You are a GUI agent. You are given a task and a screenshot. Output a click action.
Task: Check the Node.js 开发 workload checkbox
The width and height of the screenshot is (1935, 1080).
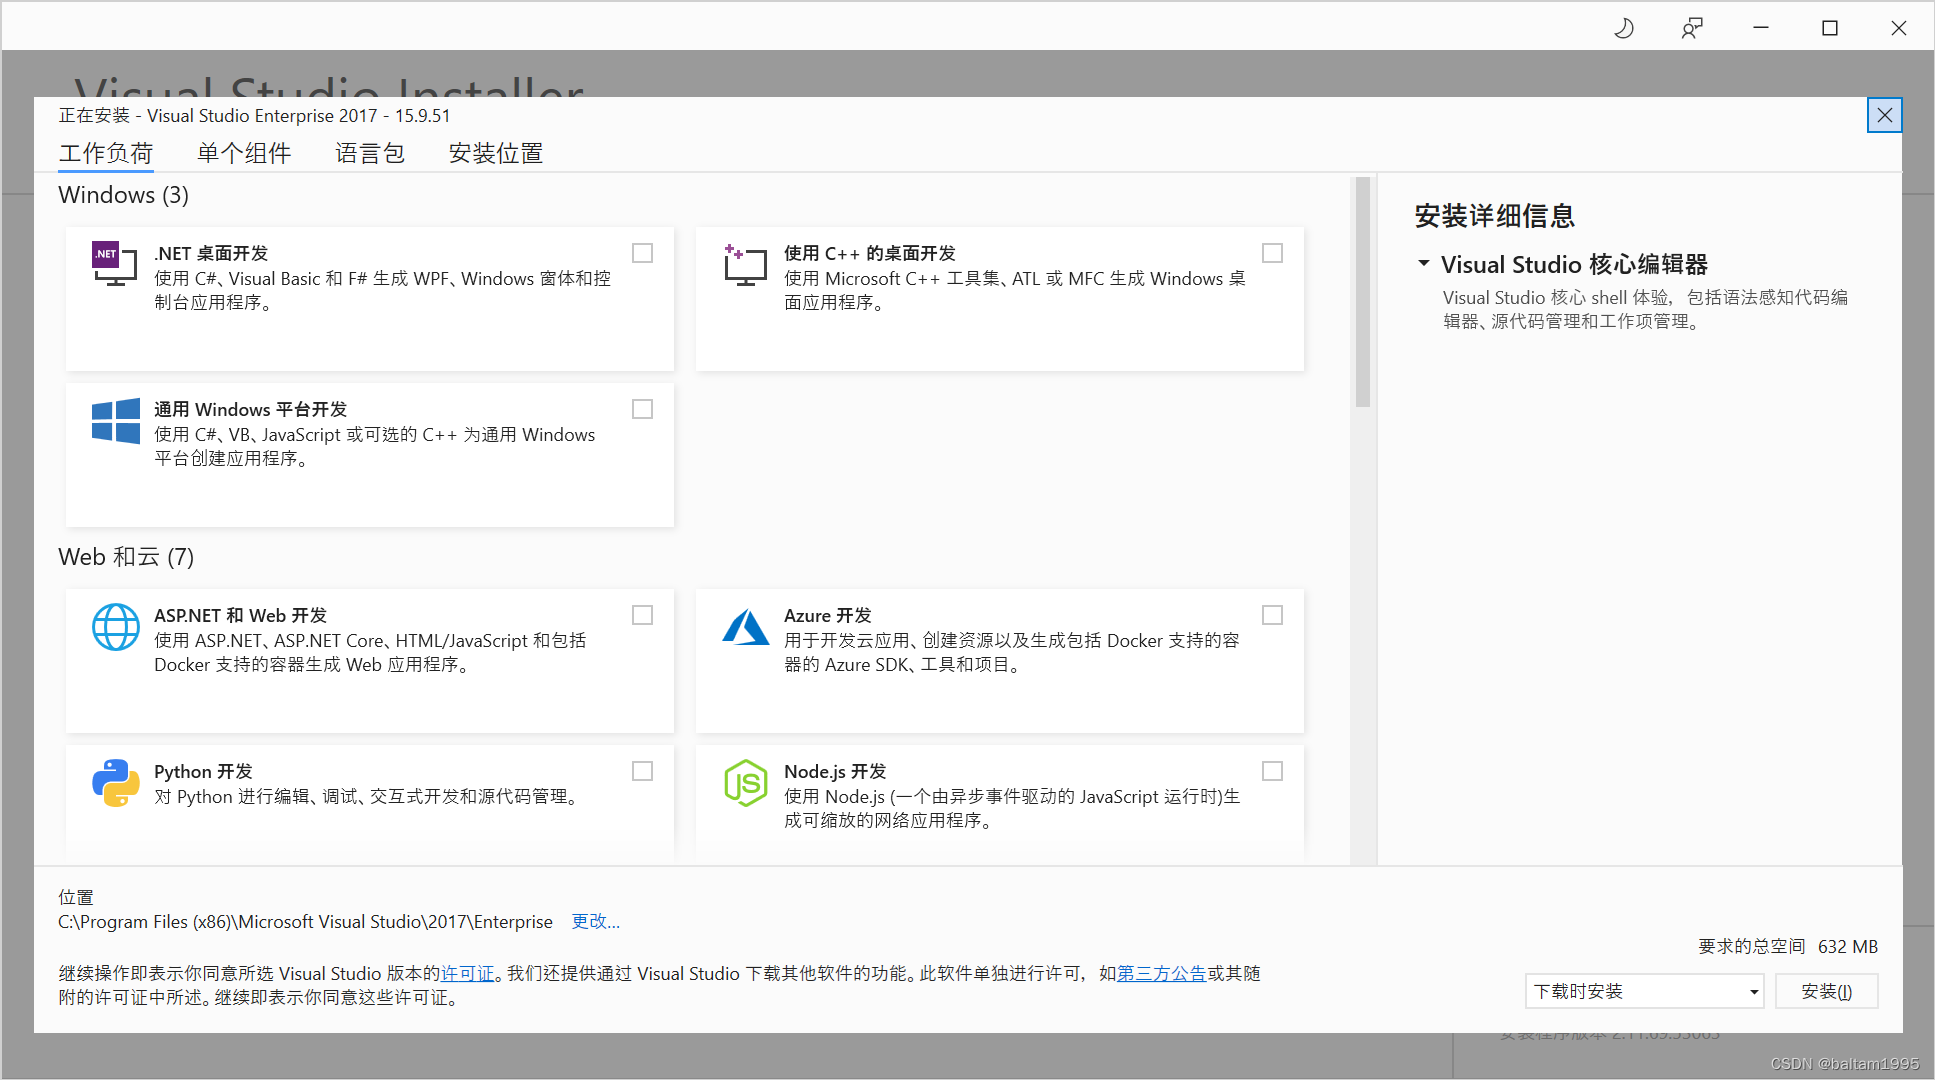coord(1273,771)
